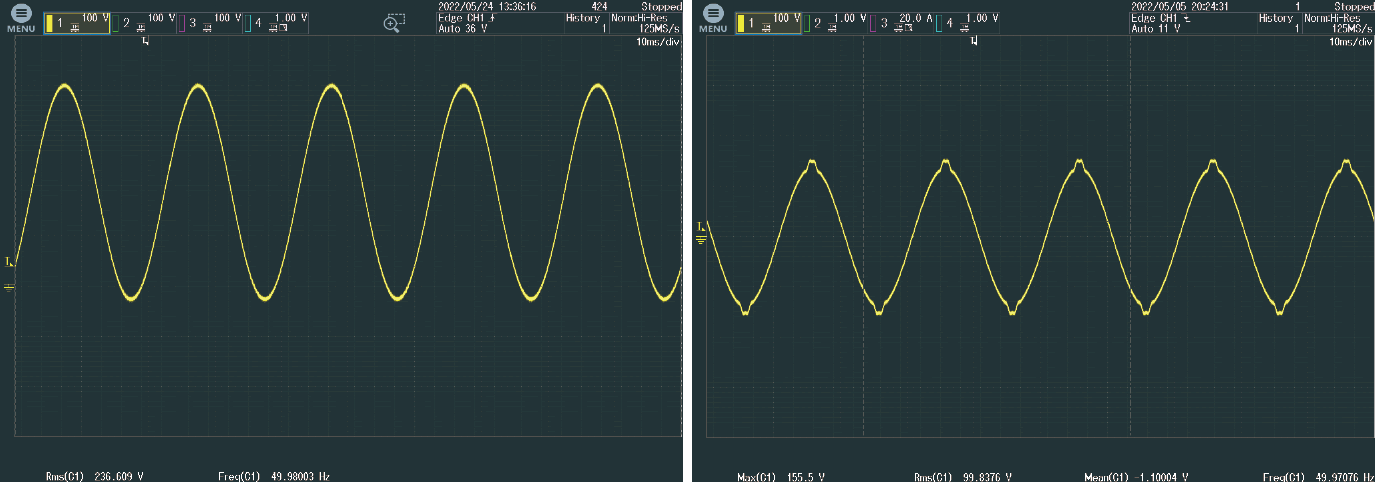Click the zoom magnifier icon
This screenshot has width=1375, height=482.
point(394,22)
